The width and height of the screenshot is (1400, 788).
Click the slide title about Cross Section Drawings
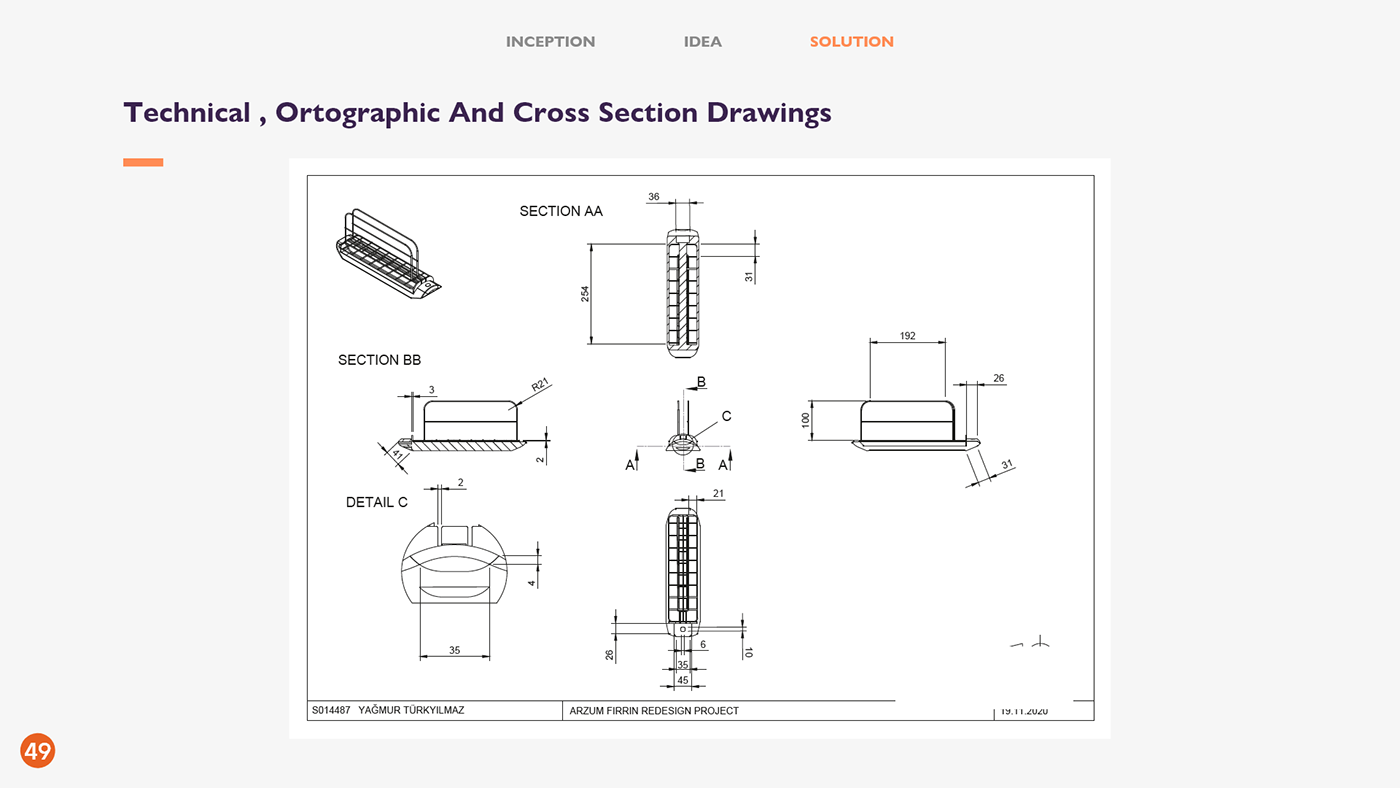coord(477,112)
